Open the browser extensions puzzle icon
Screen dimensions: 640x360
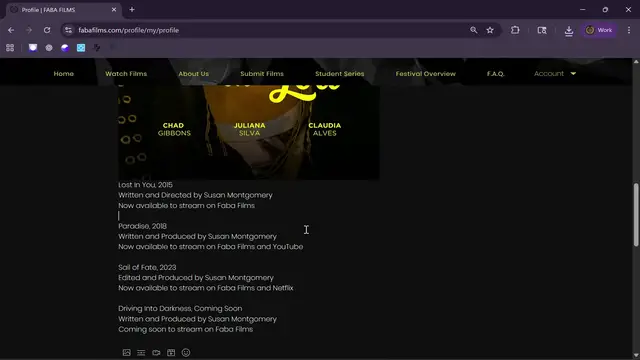(x=515, y=30)
